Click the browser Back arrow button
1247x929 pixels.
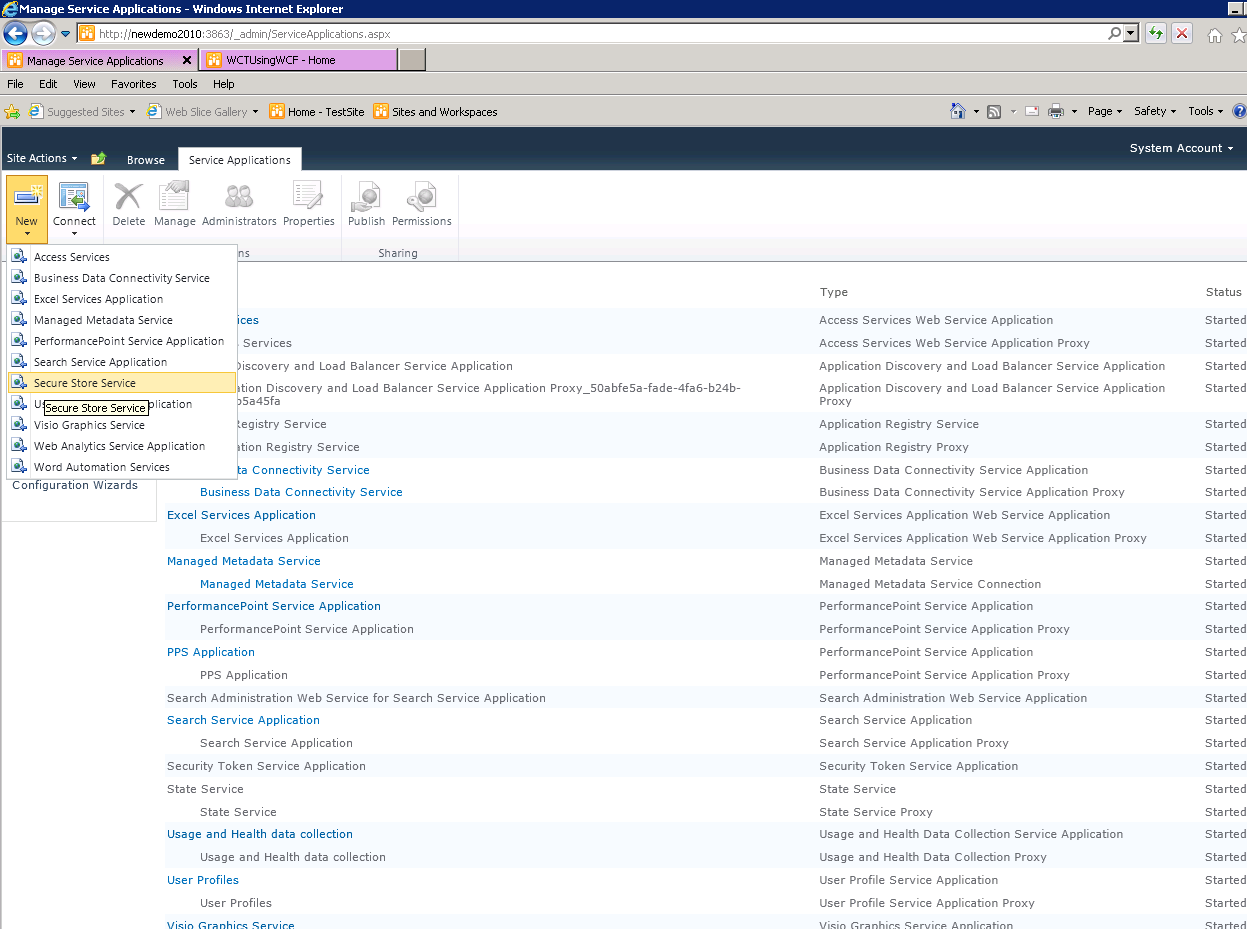click(x=15, y=34)
